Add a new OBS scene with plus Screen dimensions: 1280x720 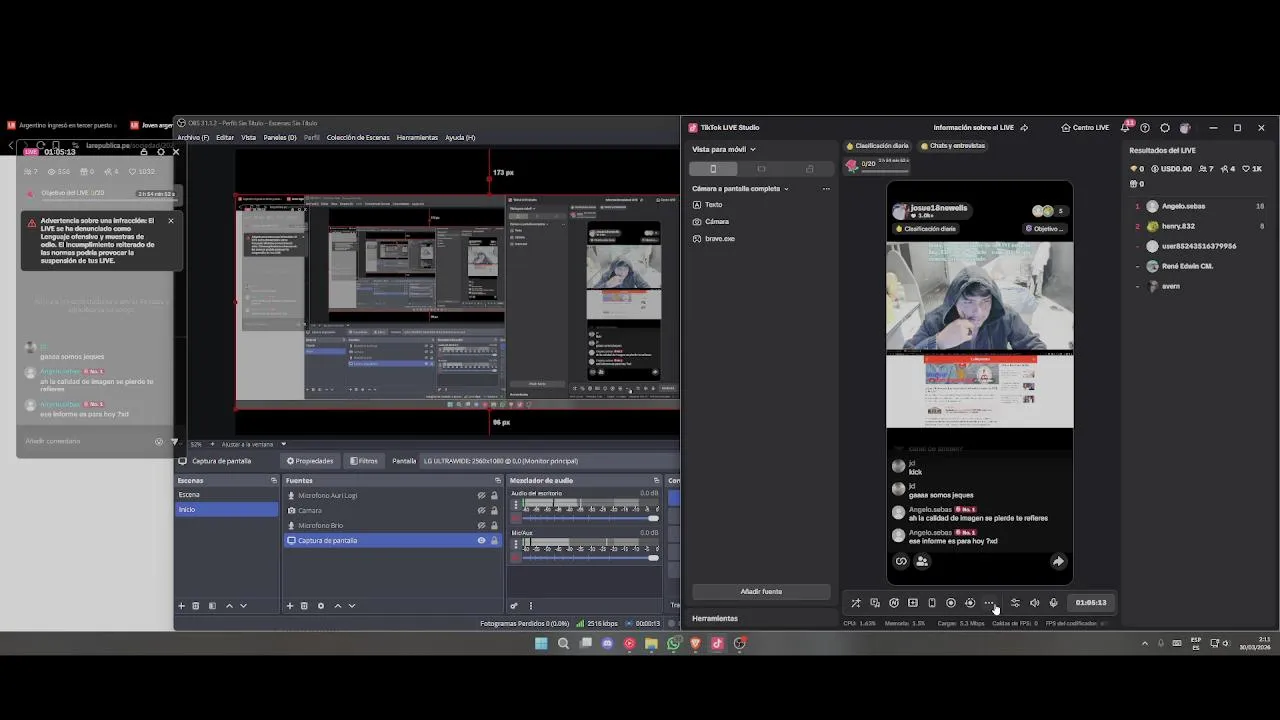pos(181,606)
